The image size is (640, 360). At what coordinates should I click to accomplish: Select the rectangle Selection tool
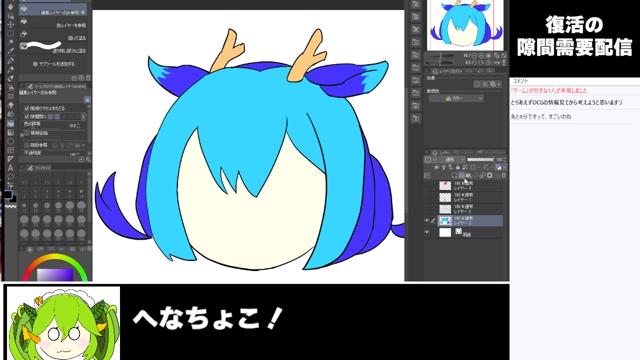click(11, 33)
